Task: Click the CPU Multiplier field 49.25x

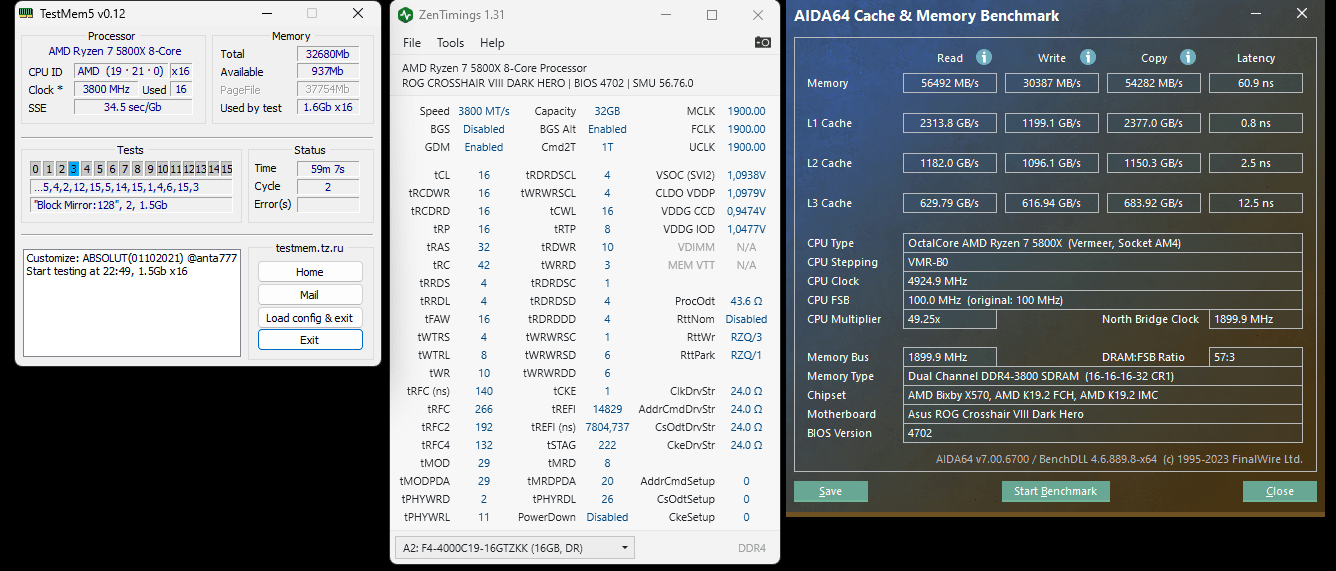Action: click(x=950, y=319)
